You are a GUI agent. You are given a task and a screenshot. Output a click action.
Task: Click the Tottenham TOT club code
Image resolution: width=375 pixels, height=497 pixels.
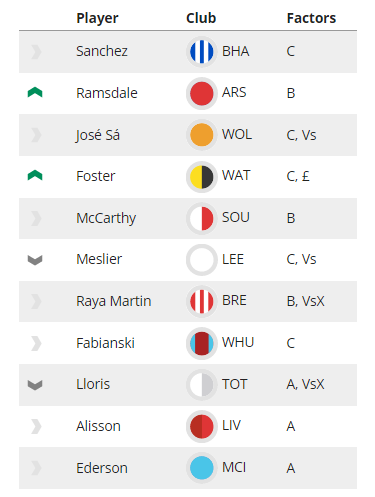tap(235, 384)
